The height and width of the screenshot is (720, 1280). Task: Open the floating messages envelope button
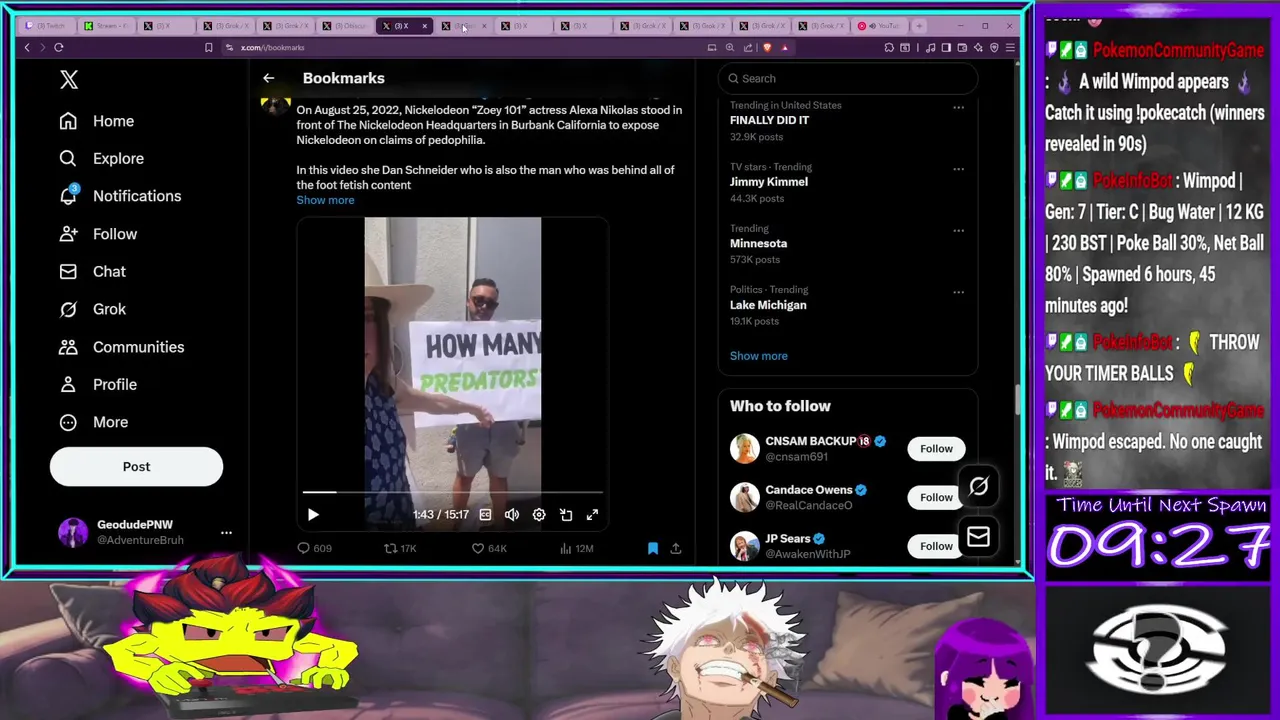[978, 538]
